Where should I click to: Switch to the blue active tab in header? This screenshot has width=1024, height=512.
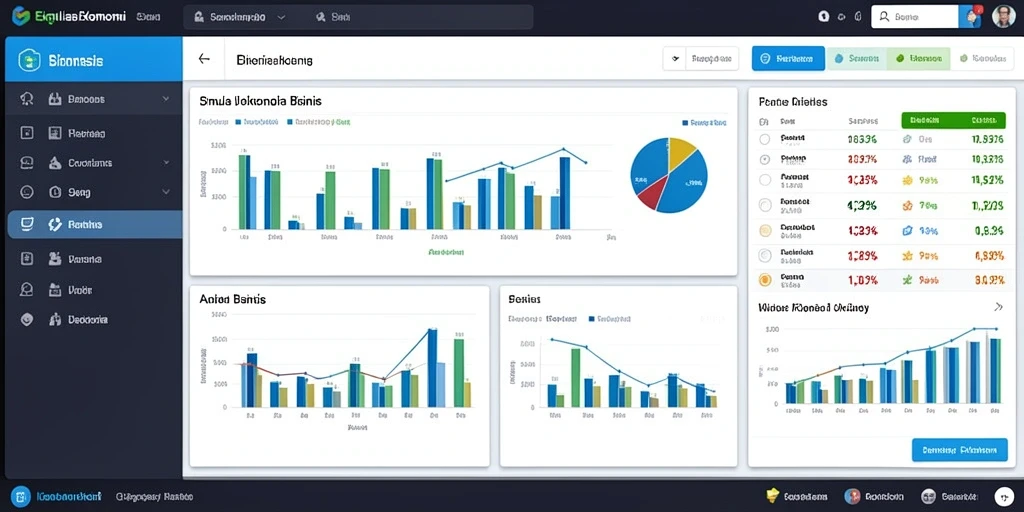click(x=788, y=58)
